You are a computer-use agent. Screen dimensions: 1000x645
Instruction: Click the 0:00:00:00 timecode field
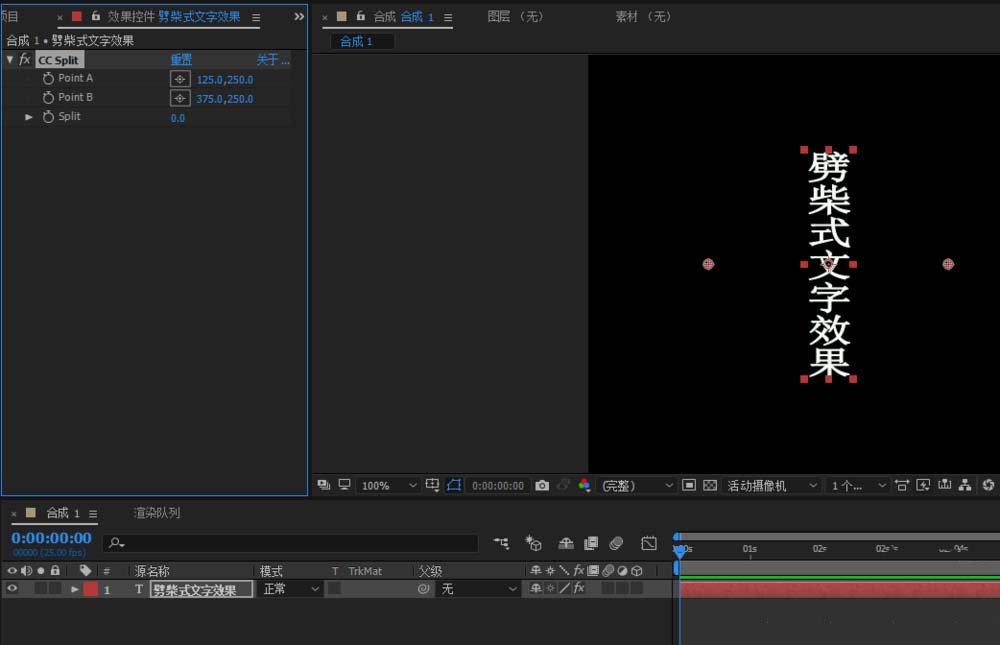pos(50,538)
